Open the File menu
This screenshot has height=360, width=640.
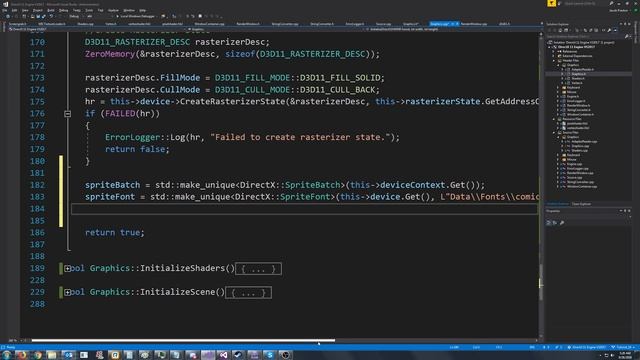coord(5,10)
